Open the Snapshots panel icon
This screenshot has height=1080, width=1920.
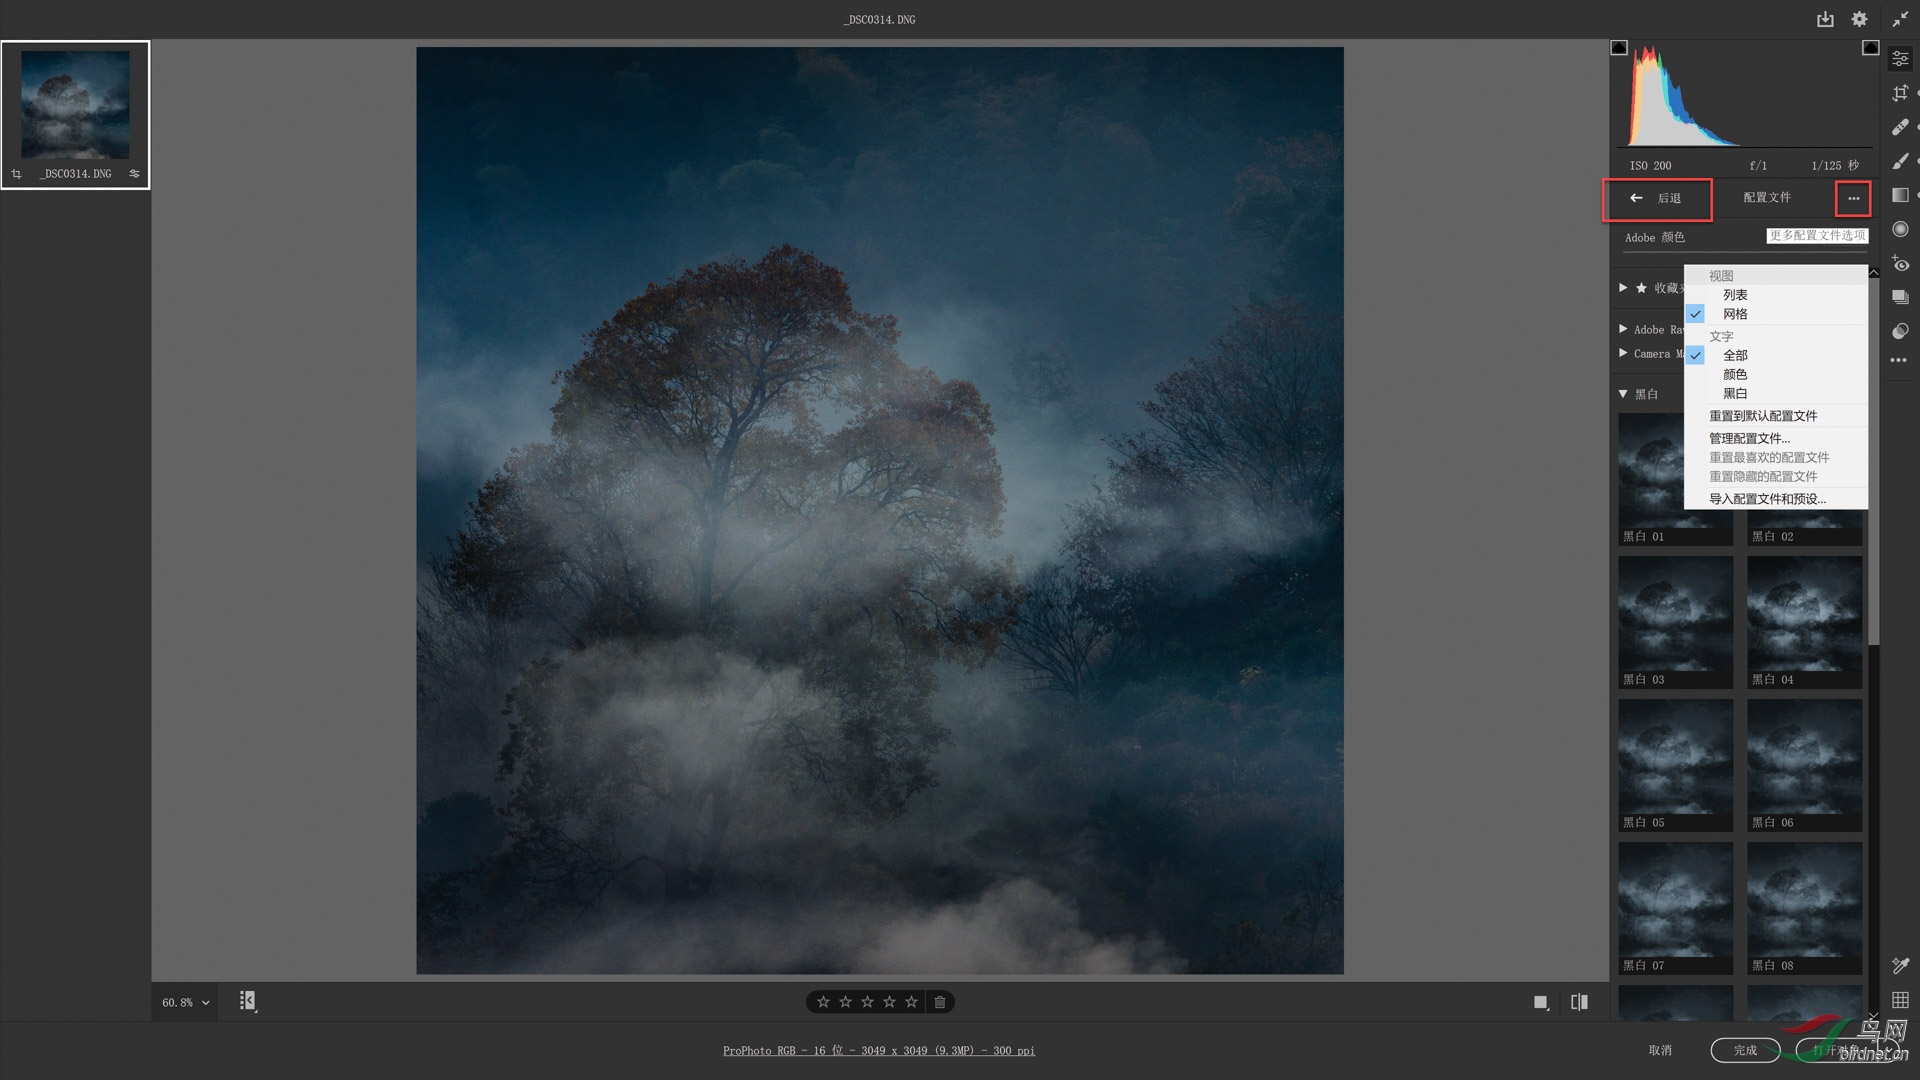point(1900,297)
